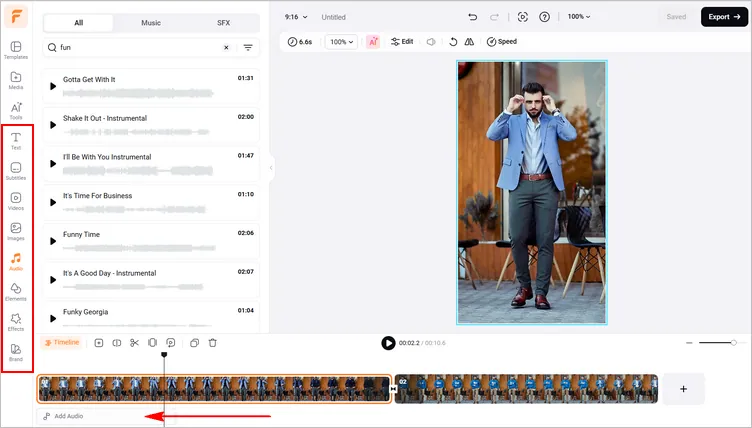Click the pink AI tool button
The image size is (752, 428).
click(x=373, y=42)
